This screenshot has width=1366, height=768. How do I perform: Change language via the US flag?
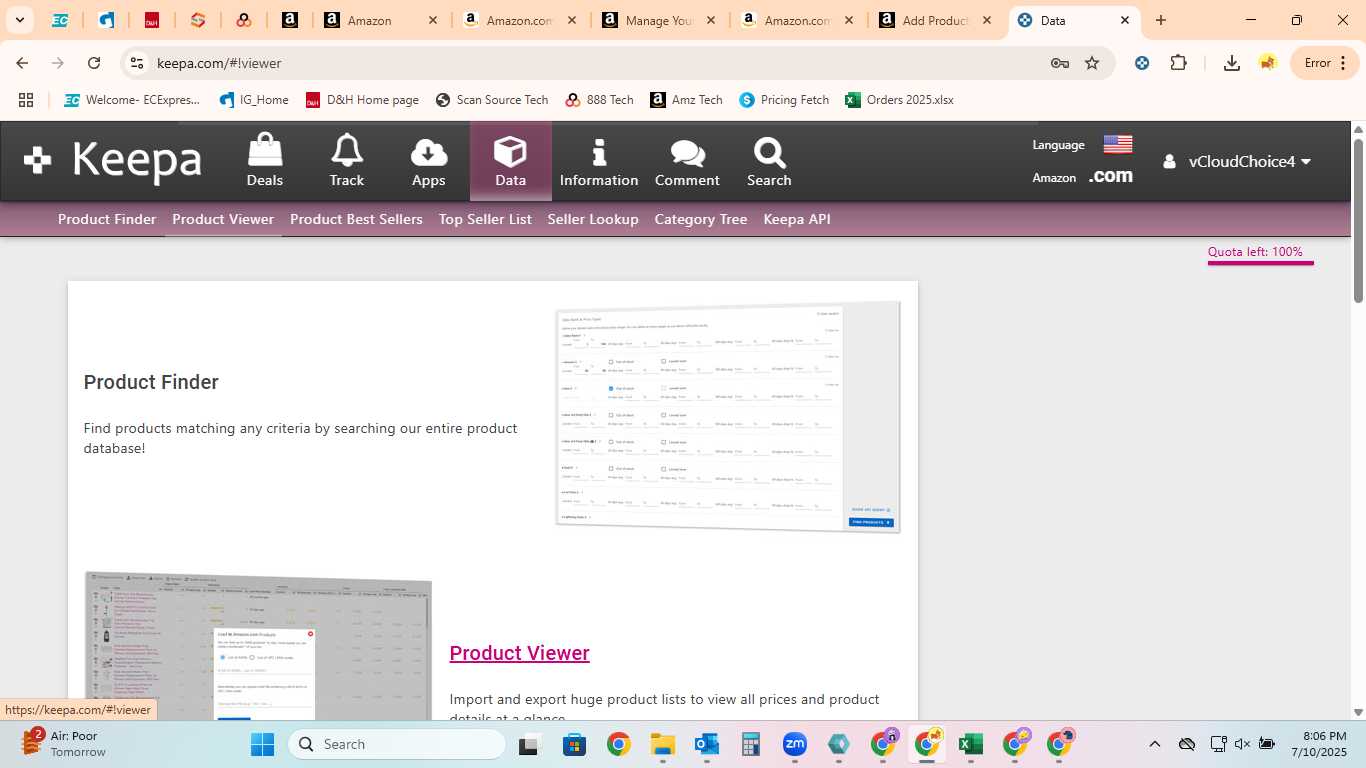[x=1118, y=145]
